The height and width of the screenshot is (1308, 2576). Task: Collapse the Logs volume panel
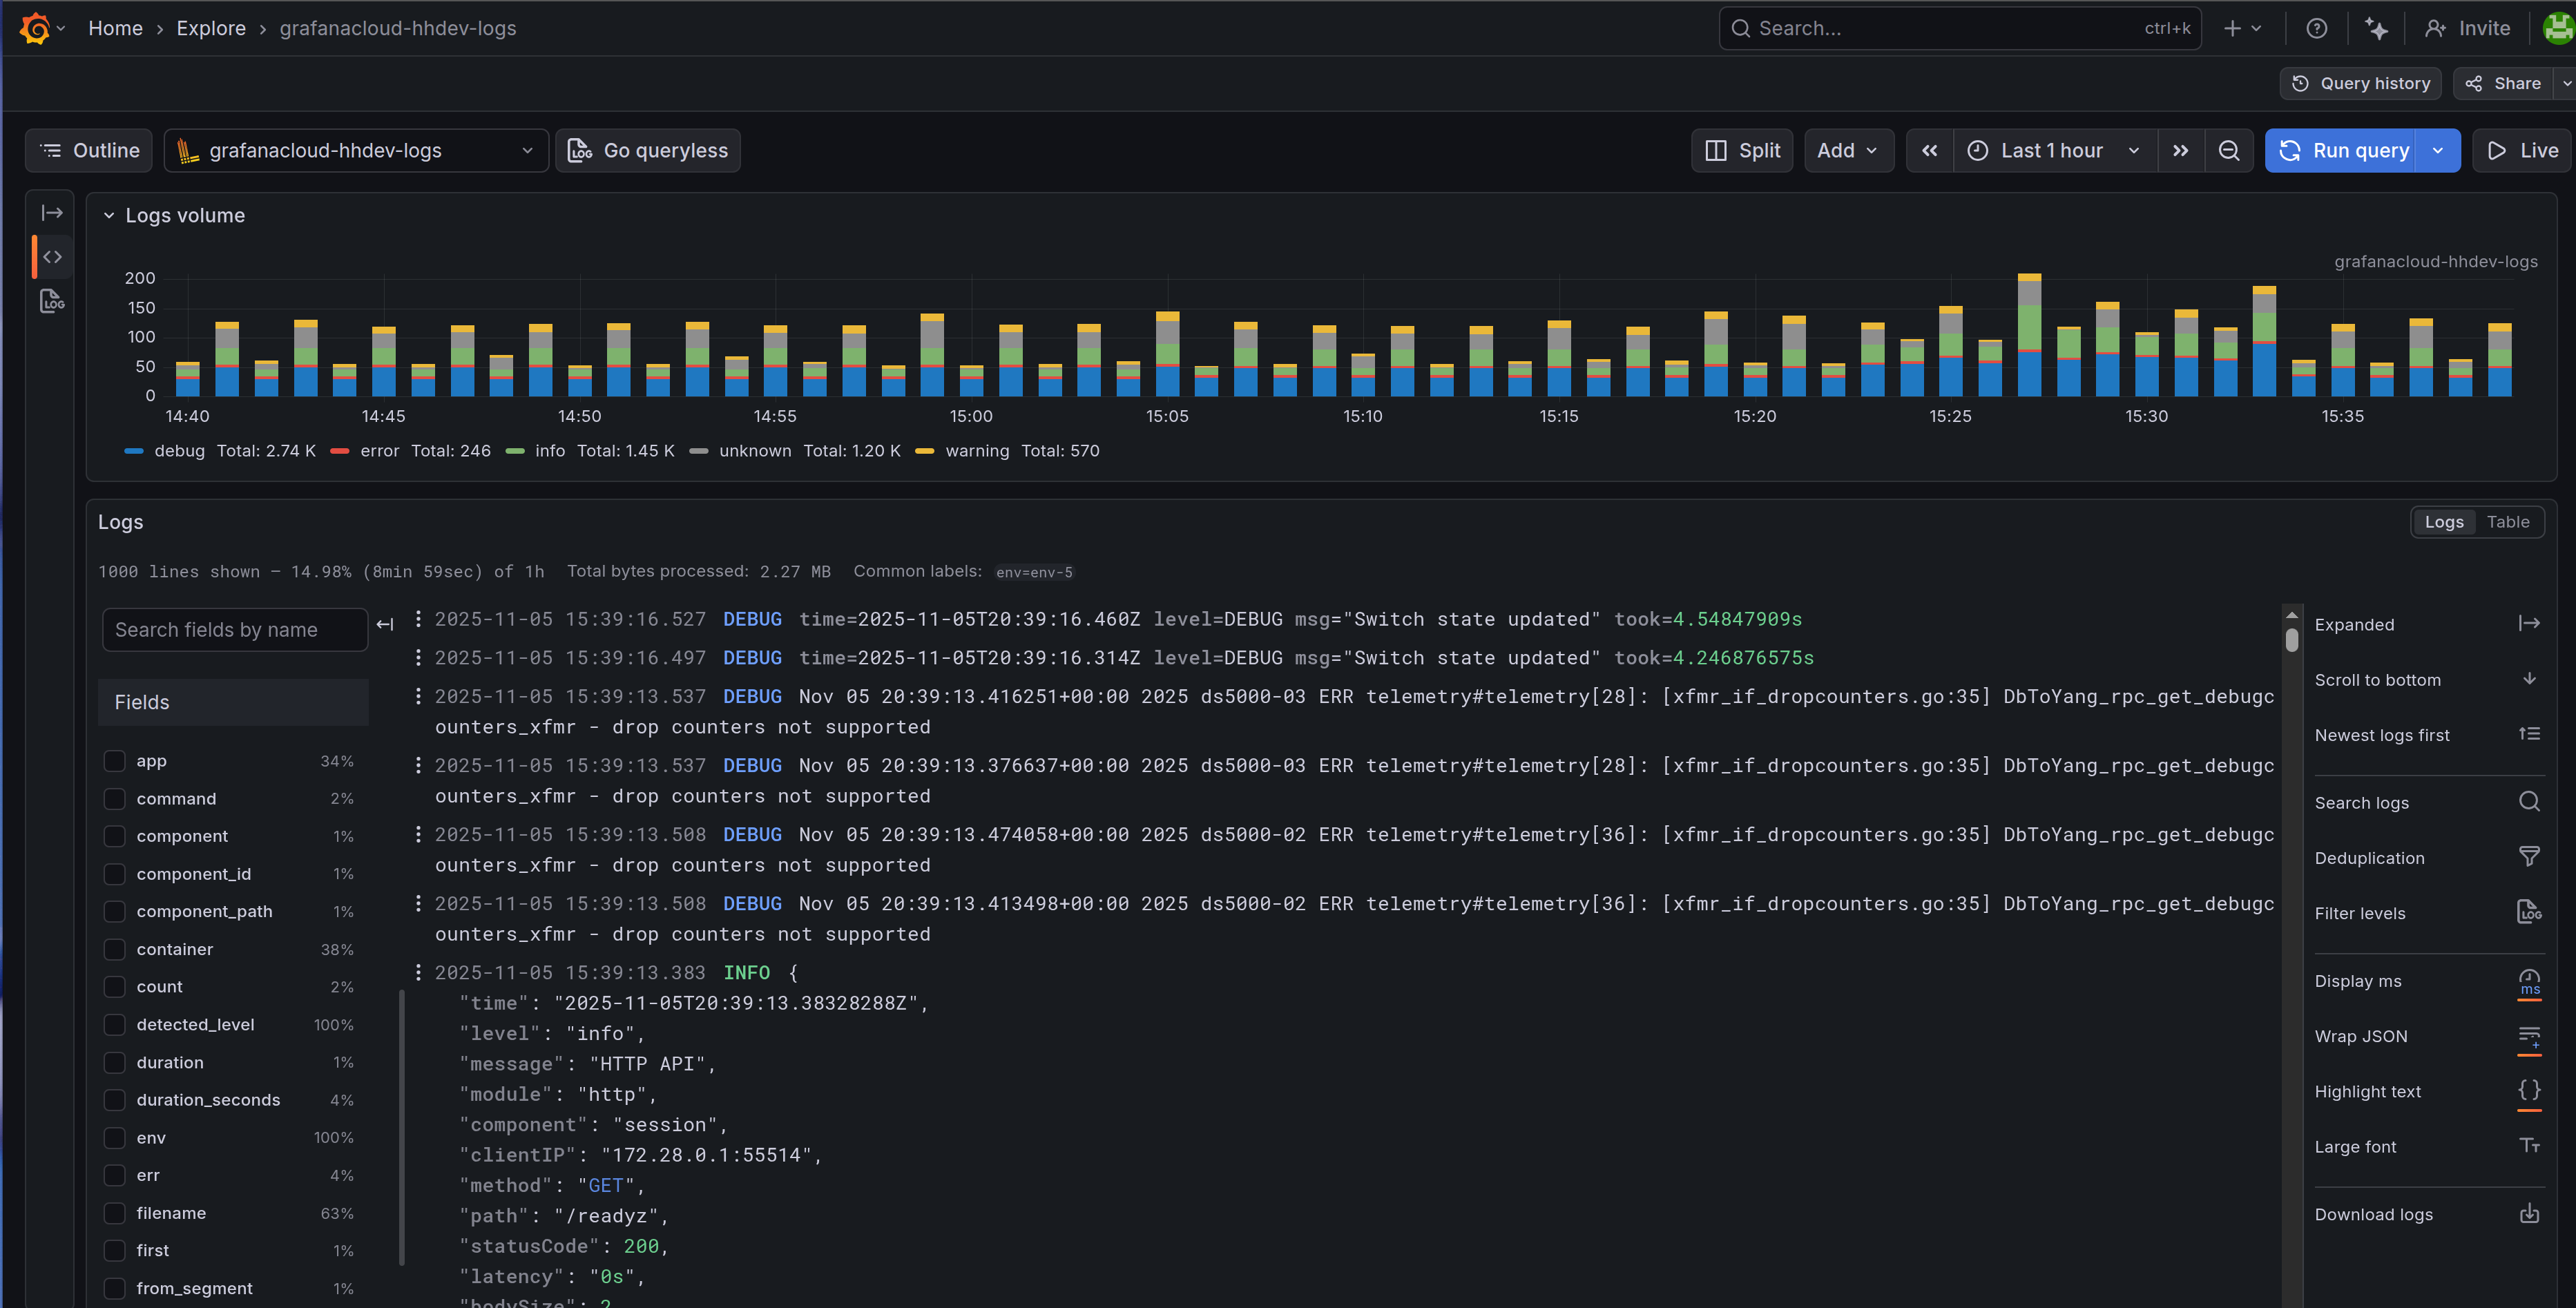tap(109, 215)
